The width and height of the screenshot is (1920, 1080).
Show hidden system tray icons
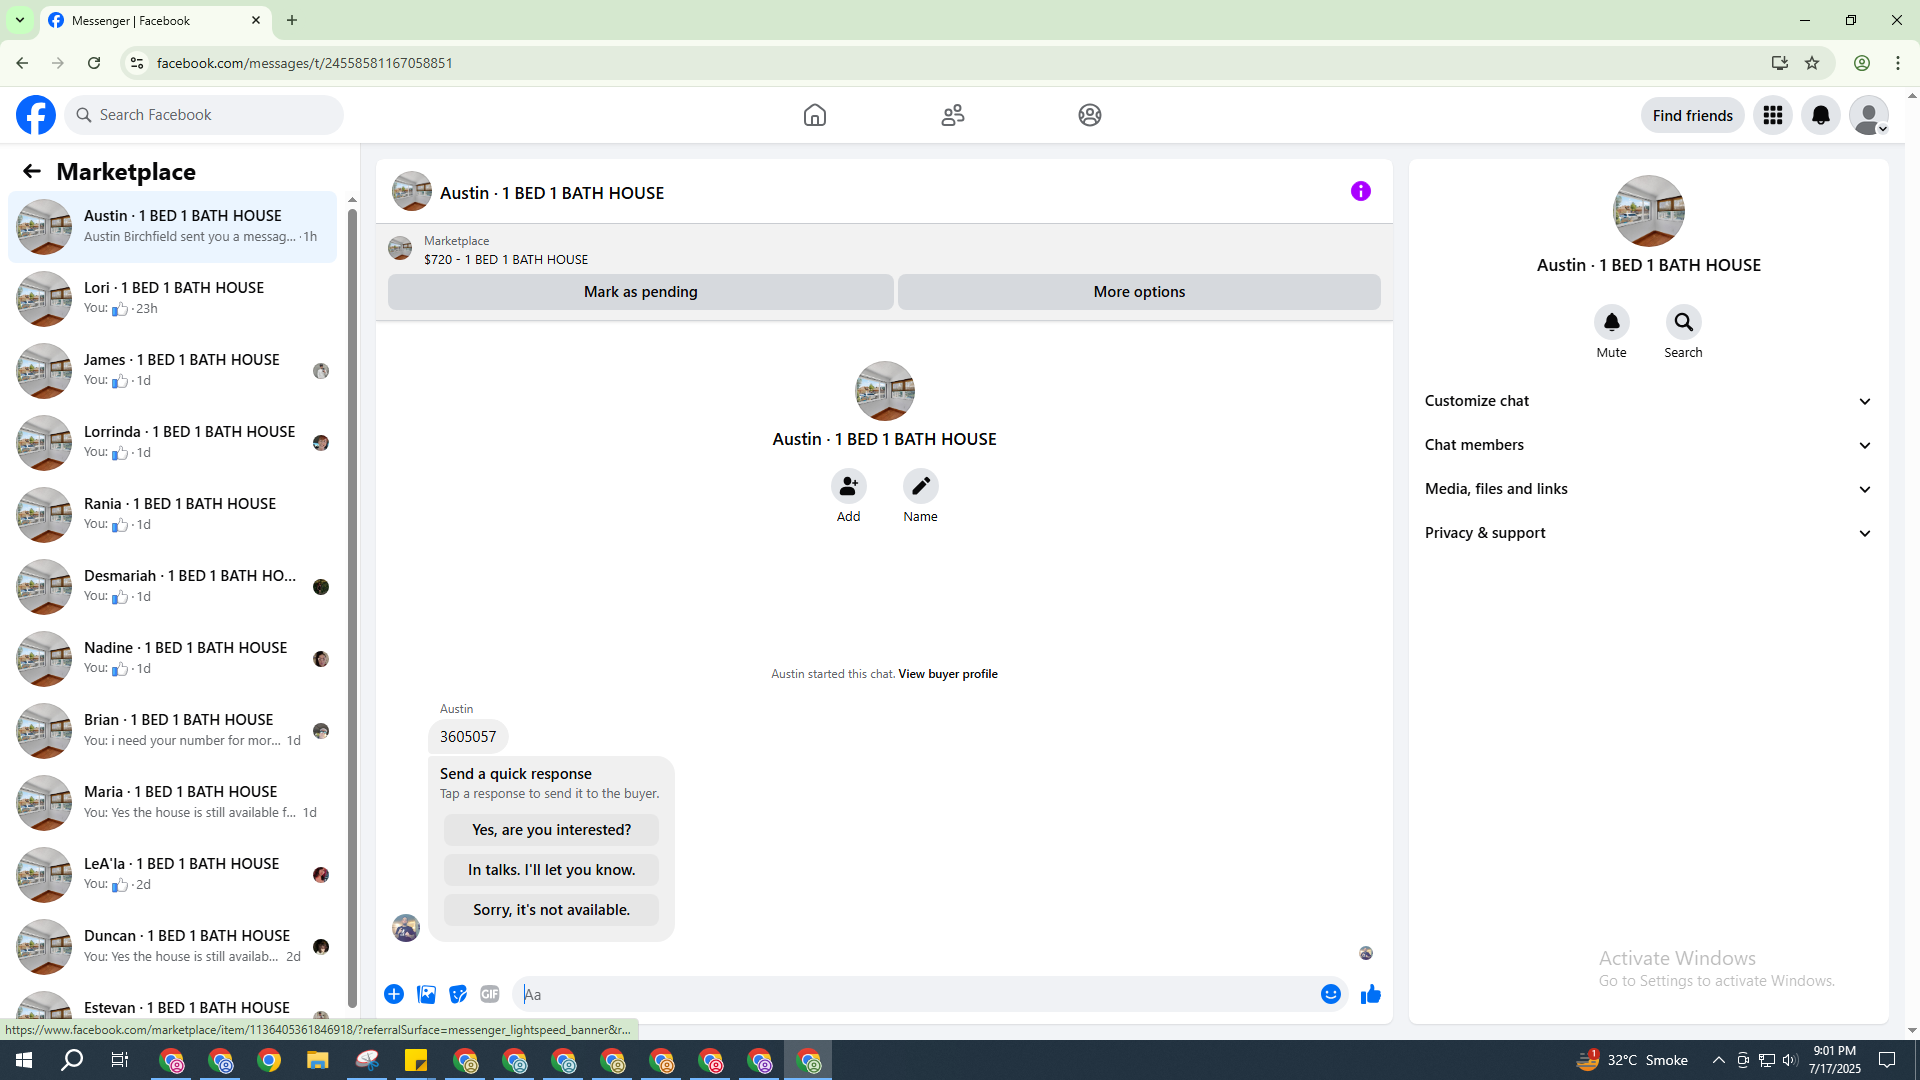click(1719, 1060)
